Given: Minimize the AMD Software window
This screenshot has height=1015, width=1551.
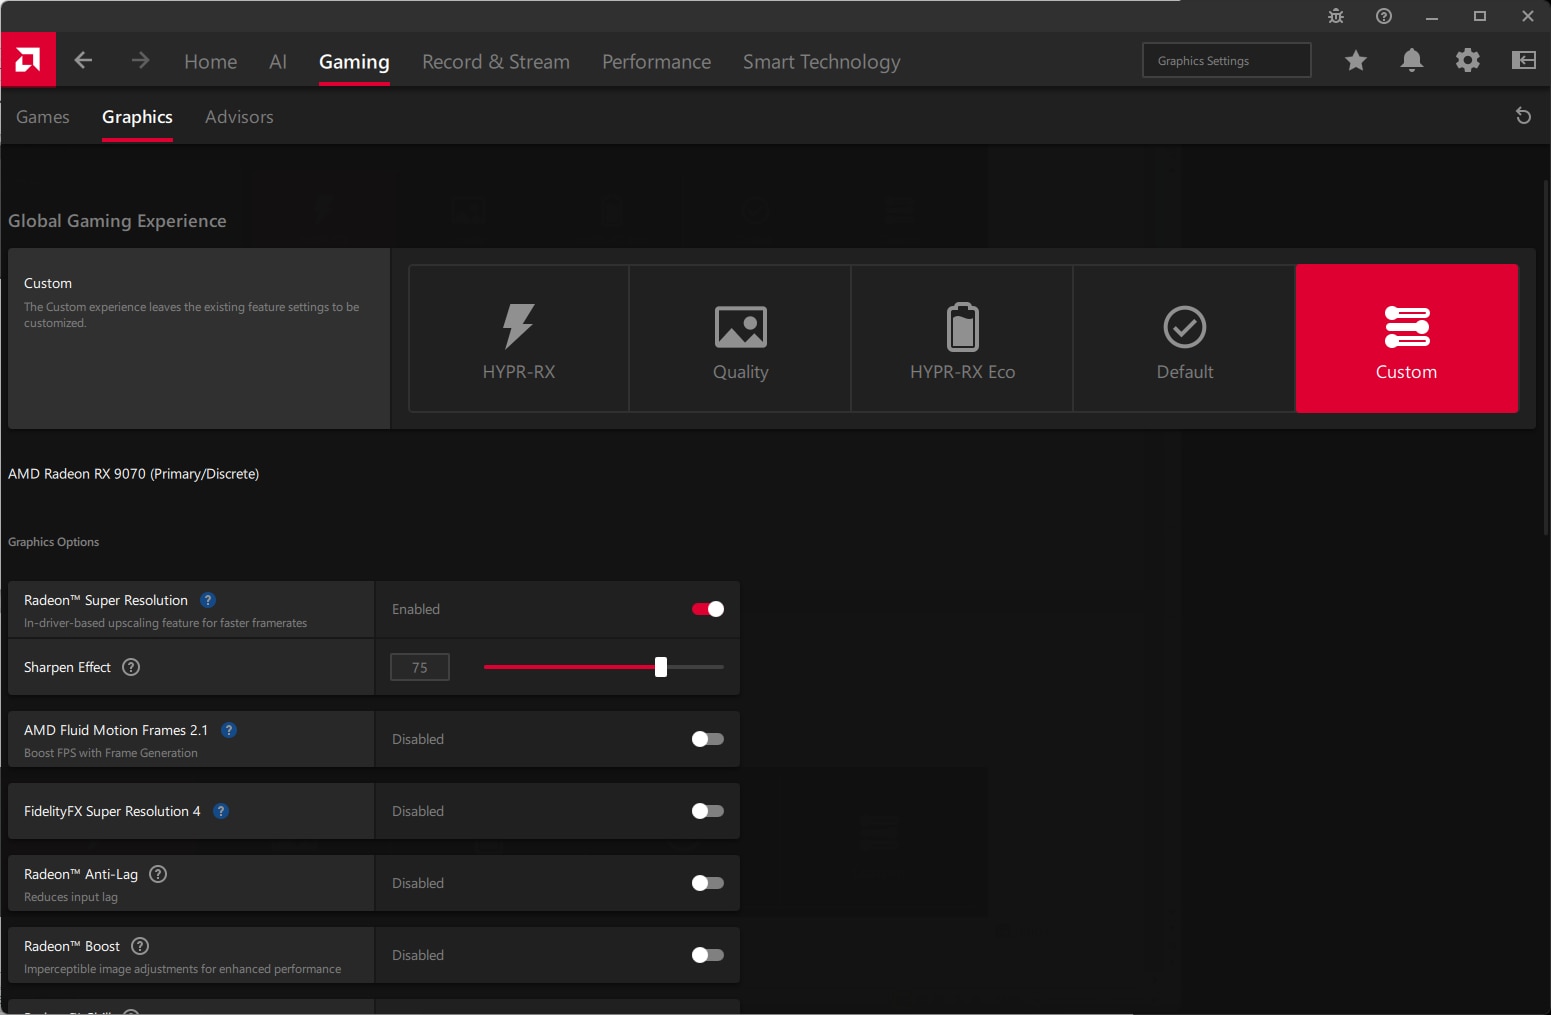Looking at the screenshot, I should pyautogui.click(x=1432, y=16).
